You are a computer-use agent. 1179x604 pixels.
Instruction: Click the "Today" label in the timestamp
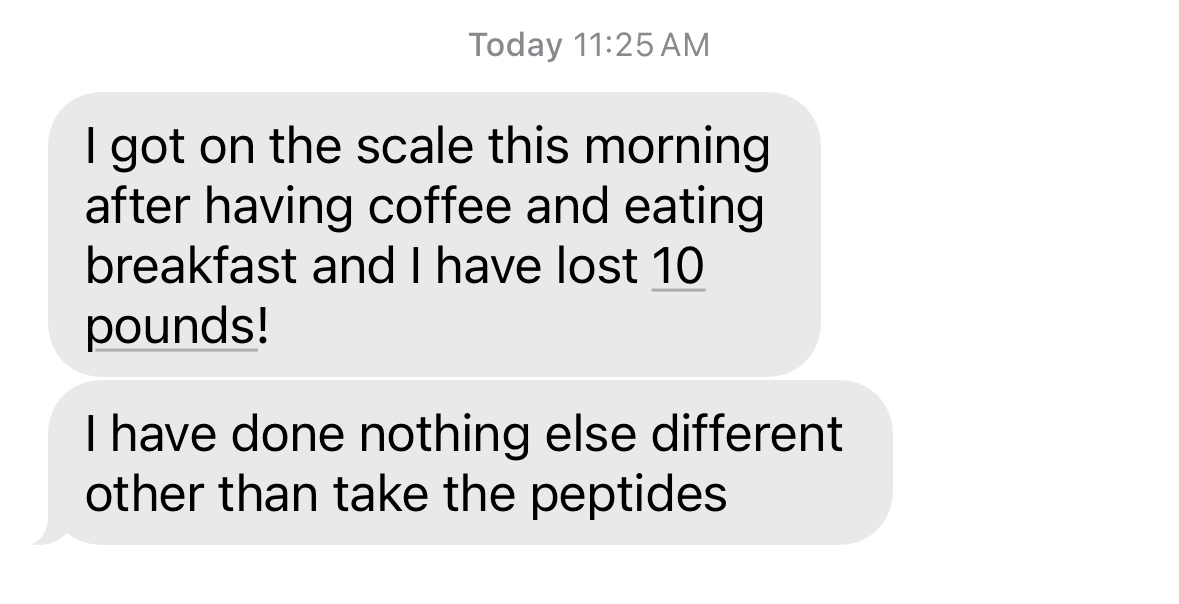[x=516, y=46]
